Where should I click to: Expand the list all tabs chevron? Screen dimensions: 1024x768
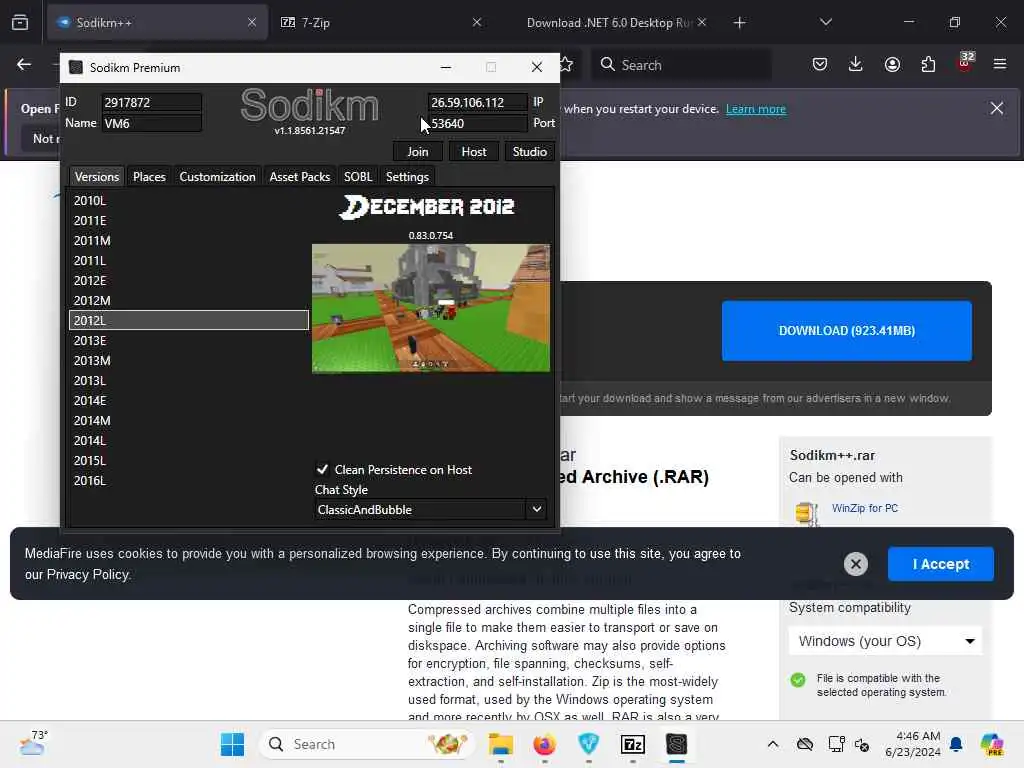tap(825, 22)
